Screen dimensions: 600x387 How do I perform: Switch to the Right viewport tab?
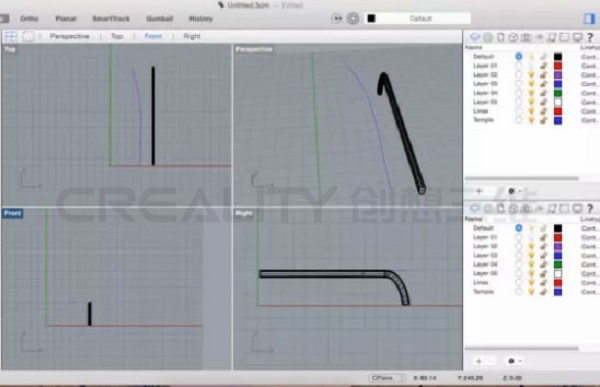pos(192,36)
